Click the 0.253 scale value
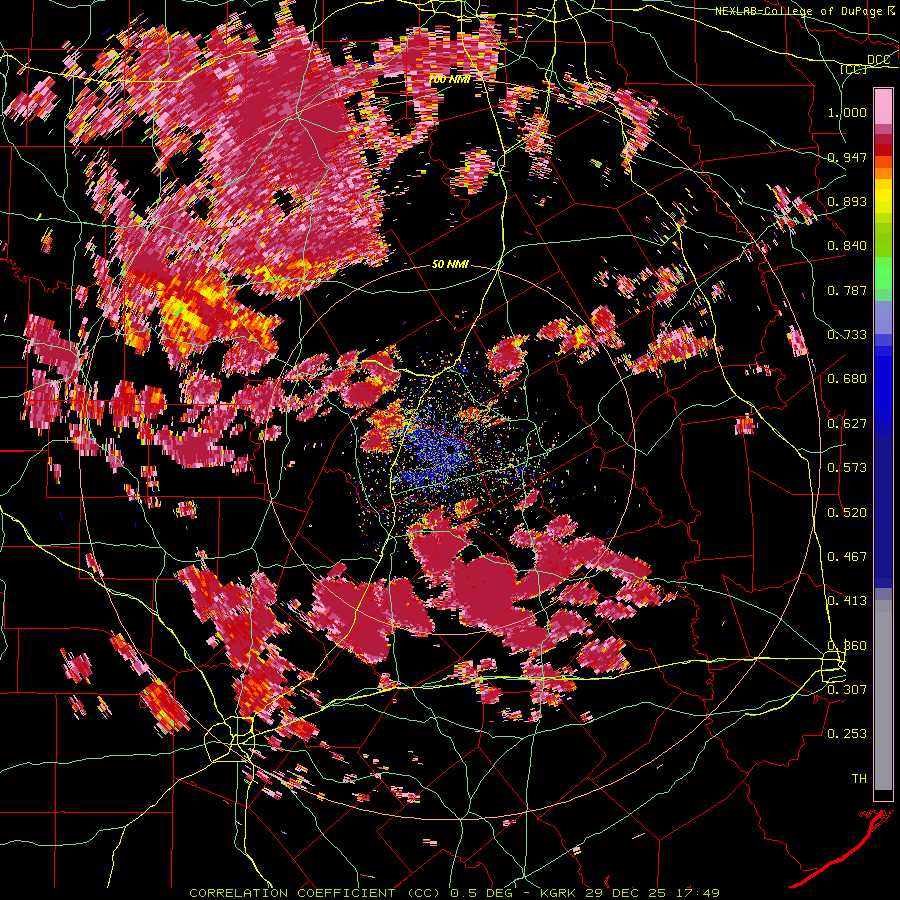Image resolution: width=900 pixels, height=900 pixels. (x=847, y=734)
